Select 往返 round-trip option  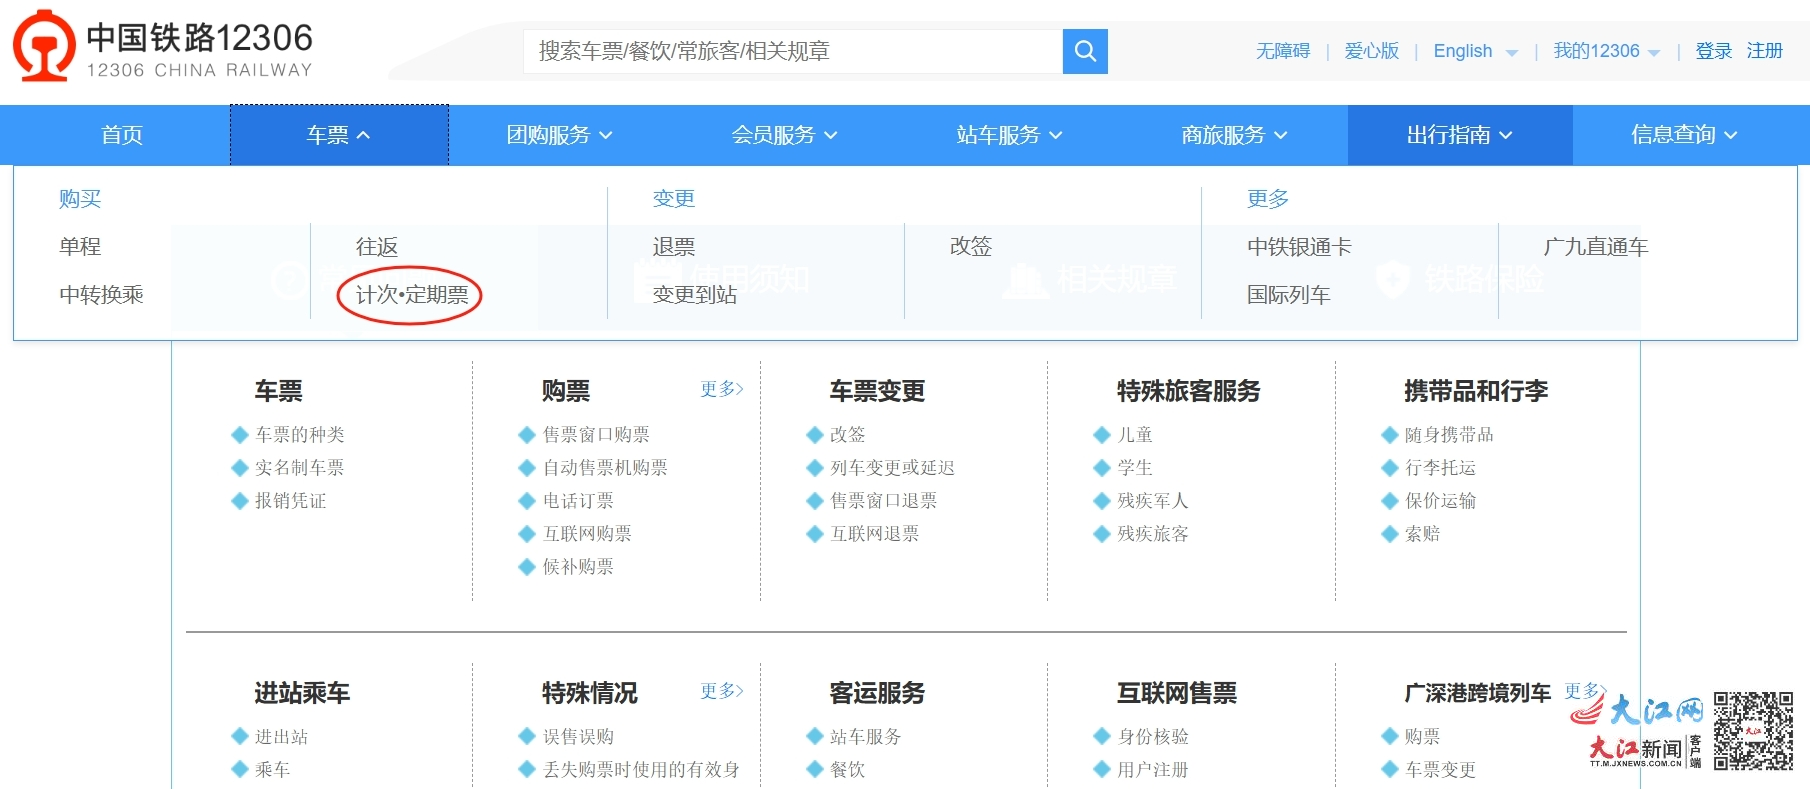377,246
